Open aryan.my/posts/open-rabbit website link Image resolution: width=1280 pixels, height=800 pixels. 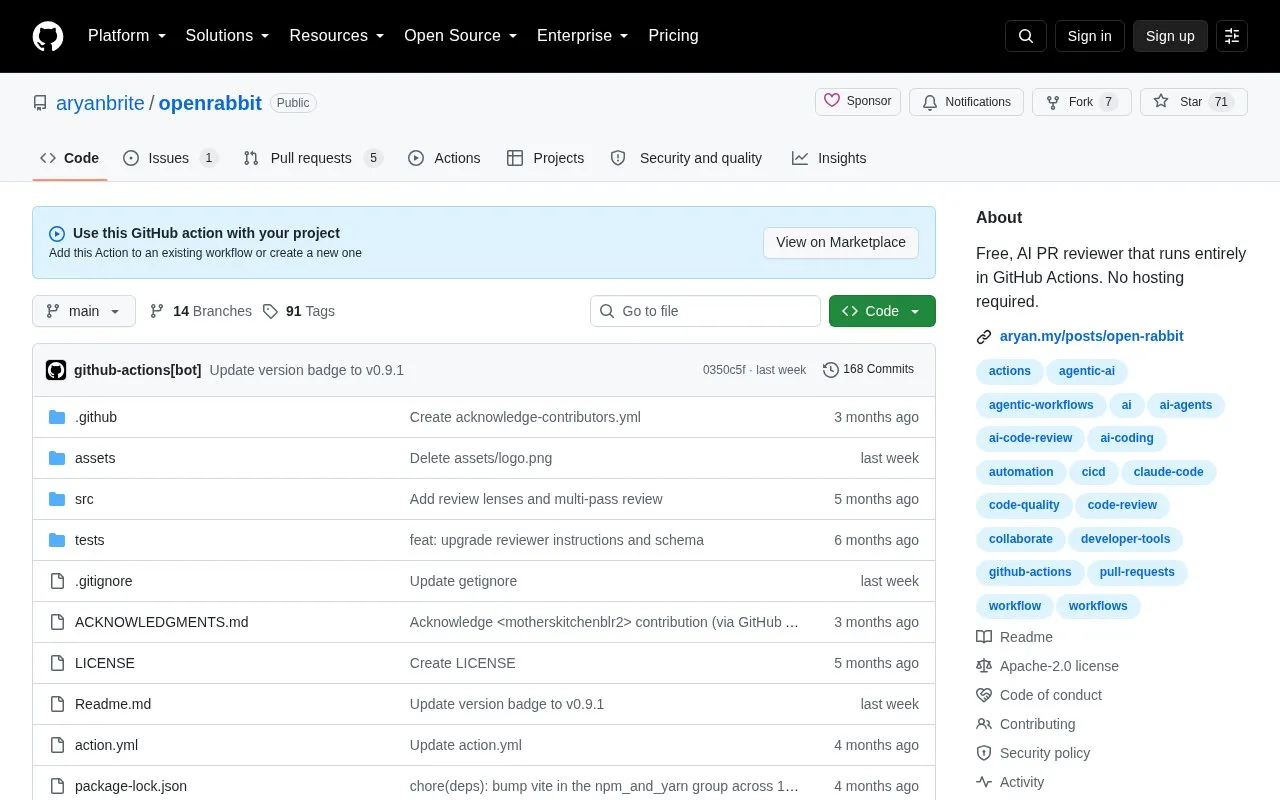(x=1092, y=336)
